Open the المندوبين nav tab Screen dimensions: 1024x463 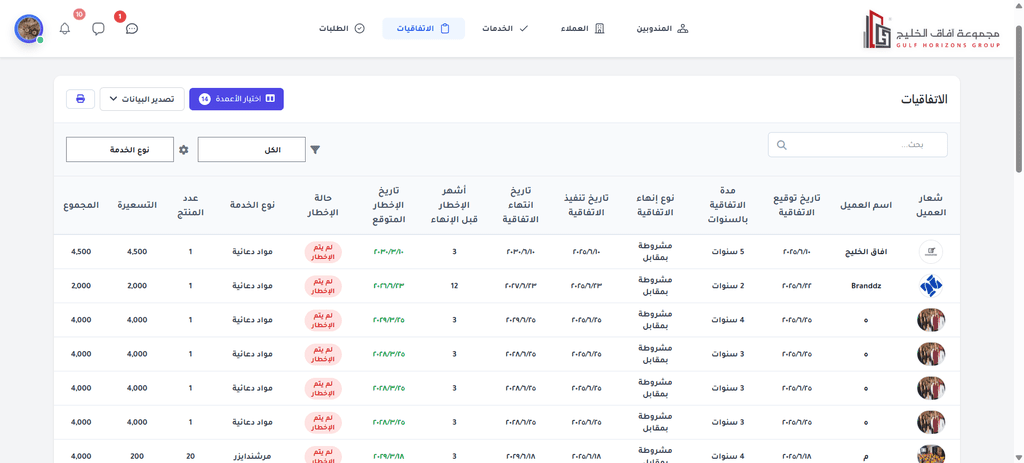coord(663,29)
